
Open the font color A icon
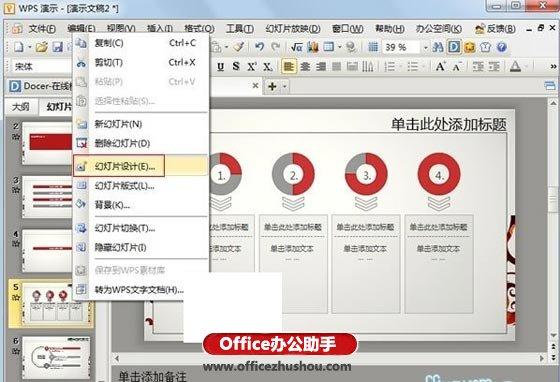coord(515,66)
